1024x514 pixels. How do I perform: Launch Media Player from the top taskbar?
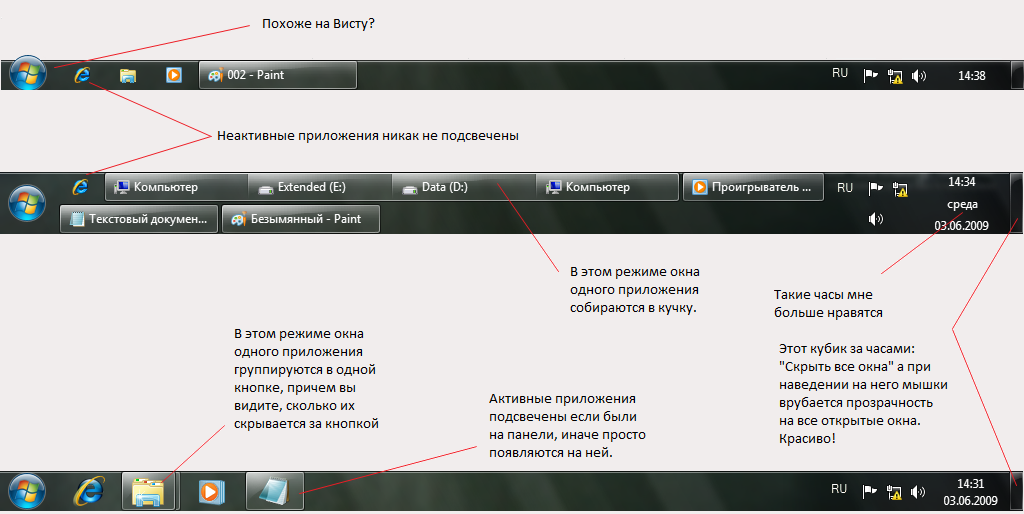pyautogui.click(x=174, y=75)
